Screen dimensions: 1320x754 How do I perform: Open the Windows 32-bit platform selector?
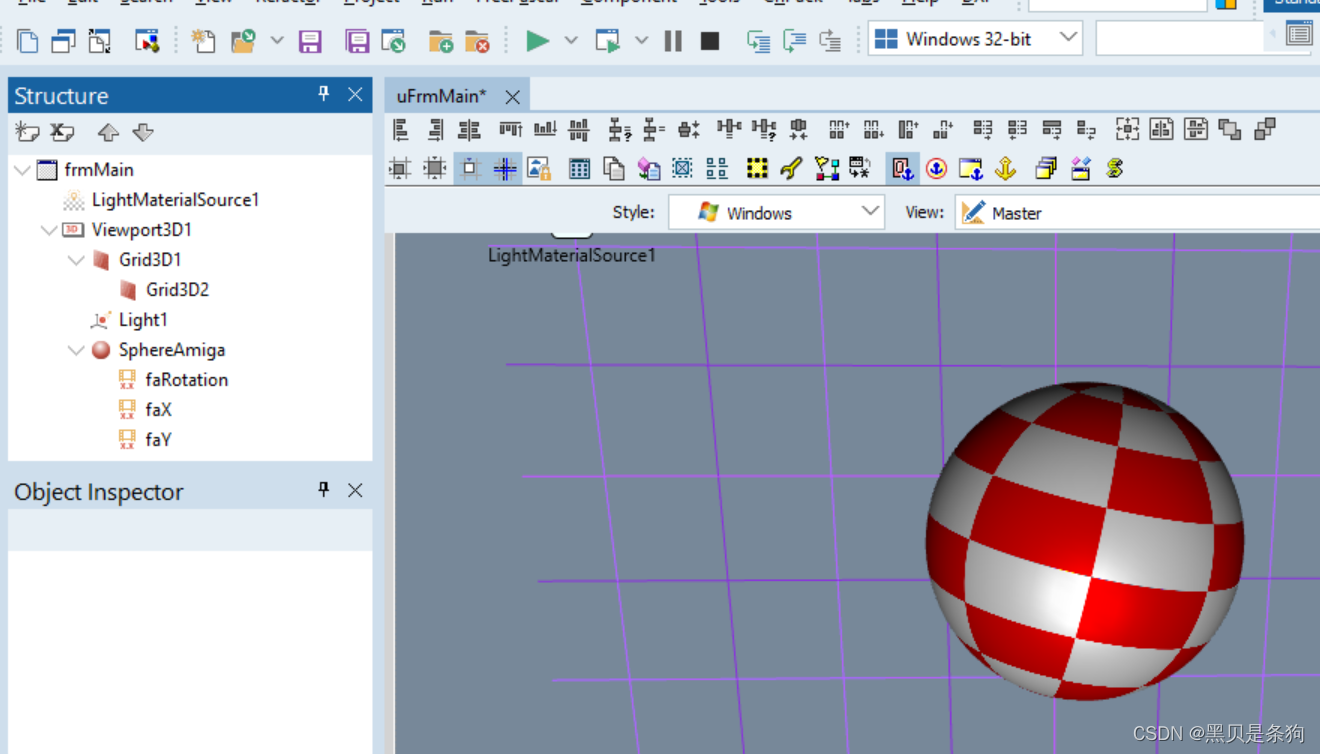click(x=975, y=38)
